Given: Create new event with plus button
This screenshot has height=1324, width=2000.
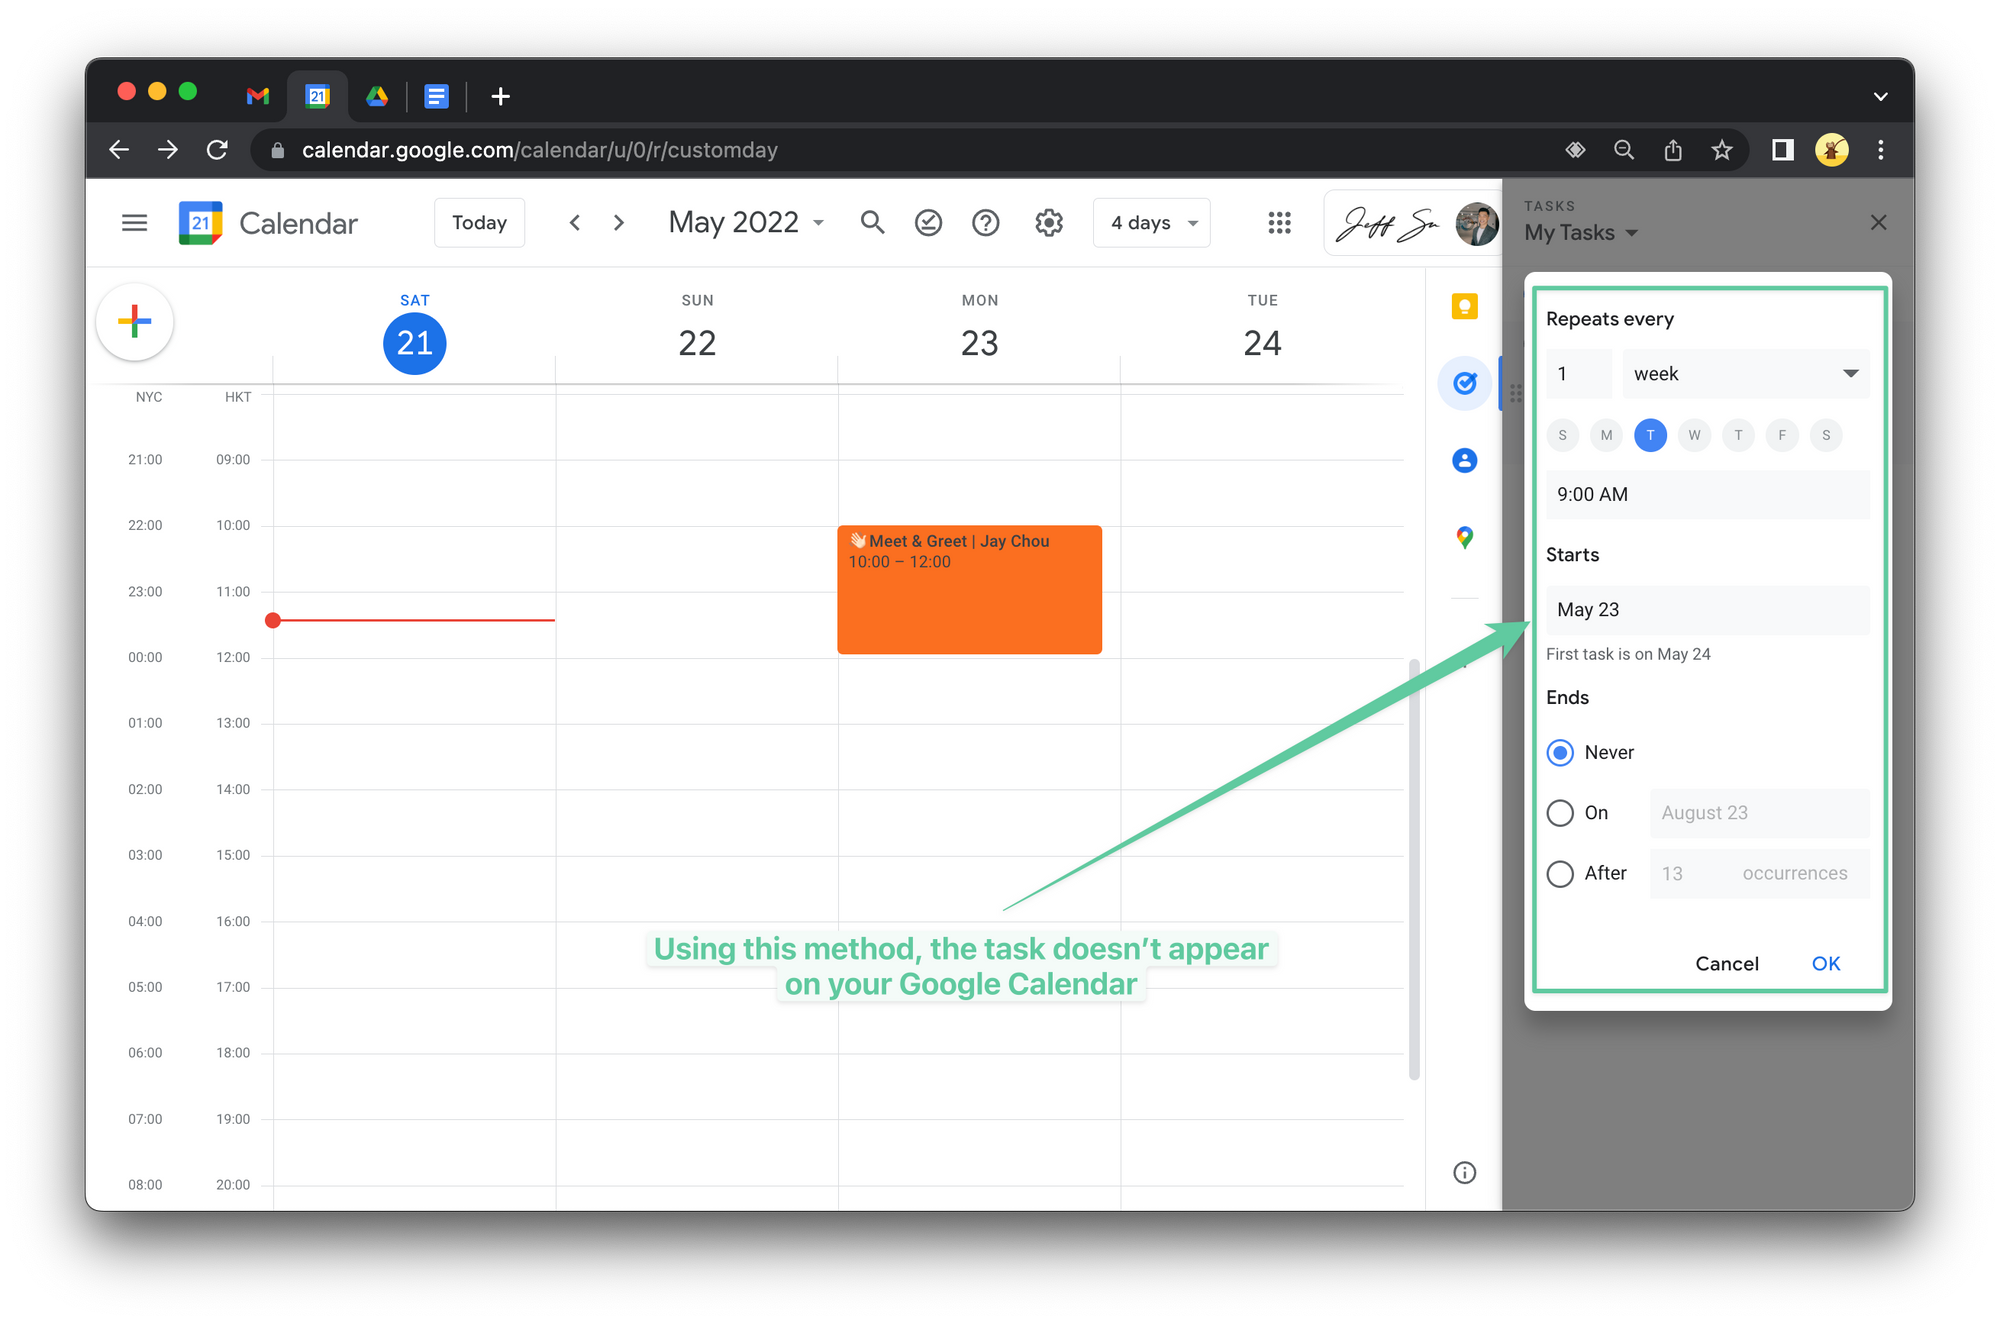Looking at the screenshot, I should coord(135,322).
